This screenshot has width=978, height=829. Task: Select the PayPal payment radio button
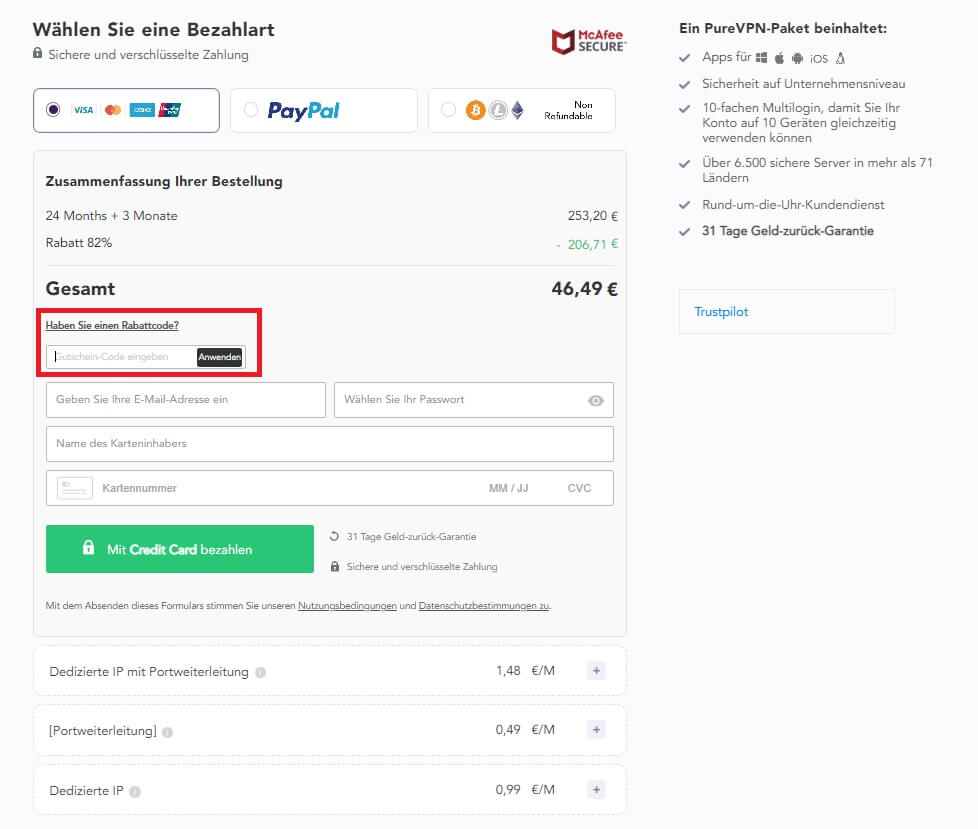click(x=251, y=110)
